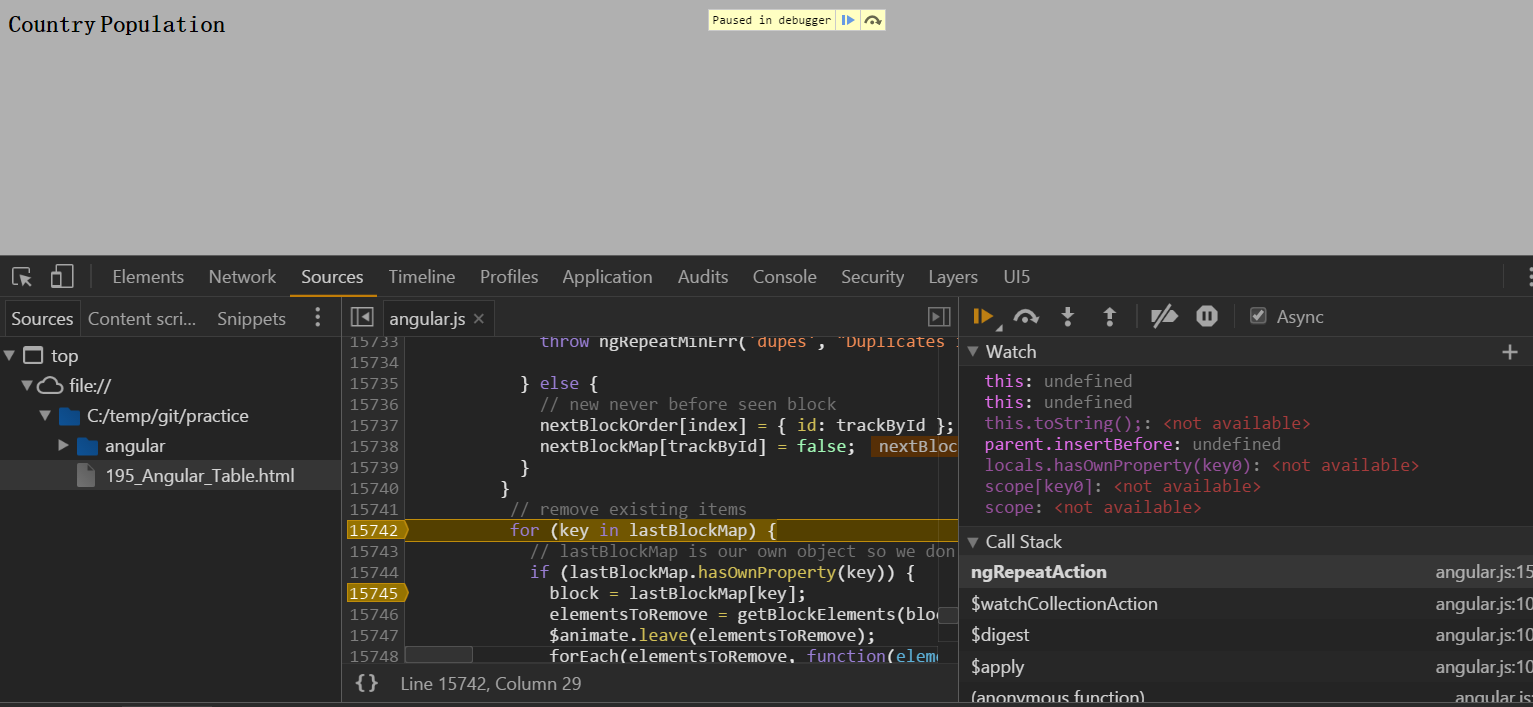
Task: Open the Snippets navigator tab
Action: (251, 319)
